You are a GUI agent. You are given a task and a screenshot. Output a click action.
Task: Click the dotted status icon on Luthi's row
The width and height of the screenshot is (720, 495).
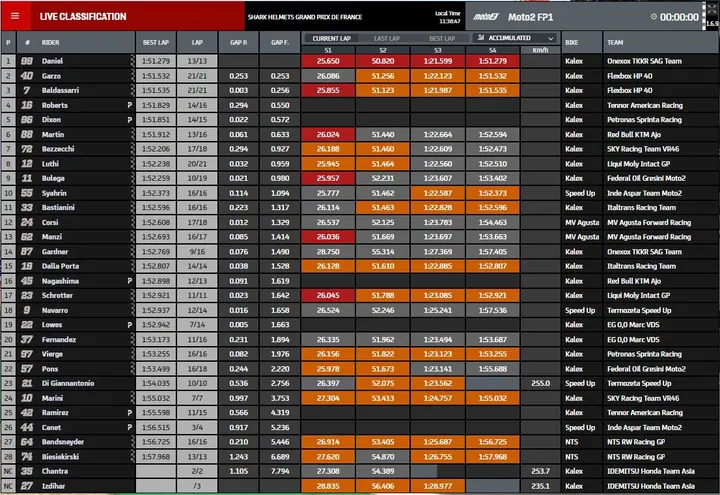point(132,163)
